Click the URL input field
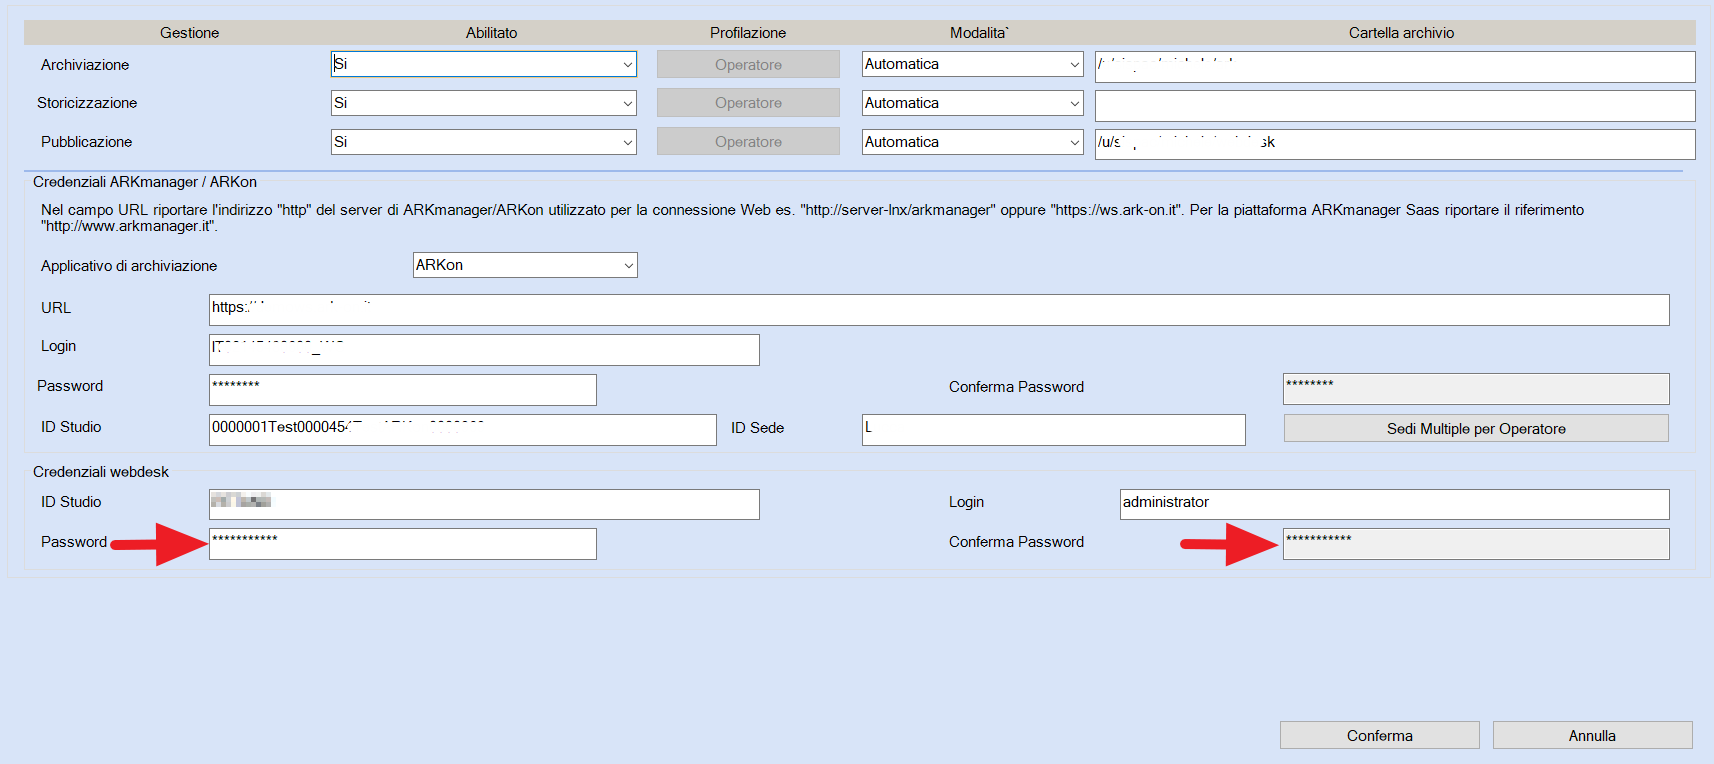Screen dimensions: 1714x764 point(939,310)
